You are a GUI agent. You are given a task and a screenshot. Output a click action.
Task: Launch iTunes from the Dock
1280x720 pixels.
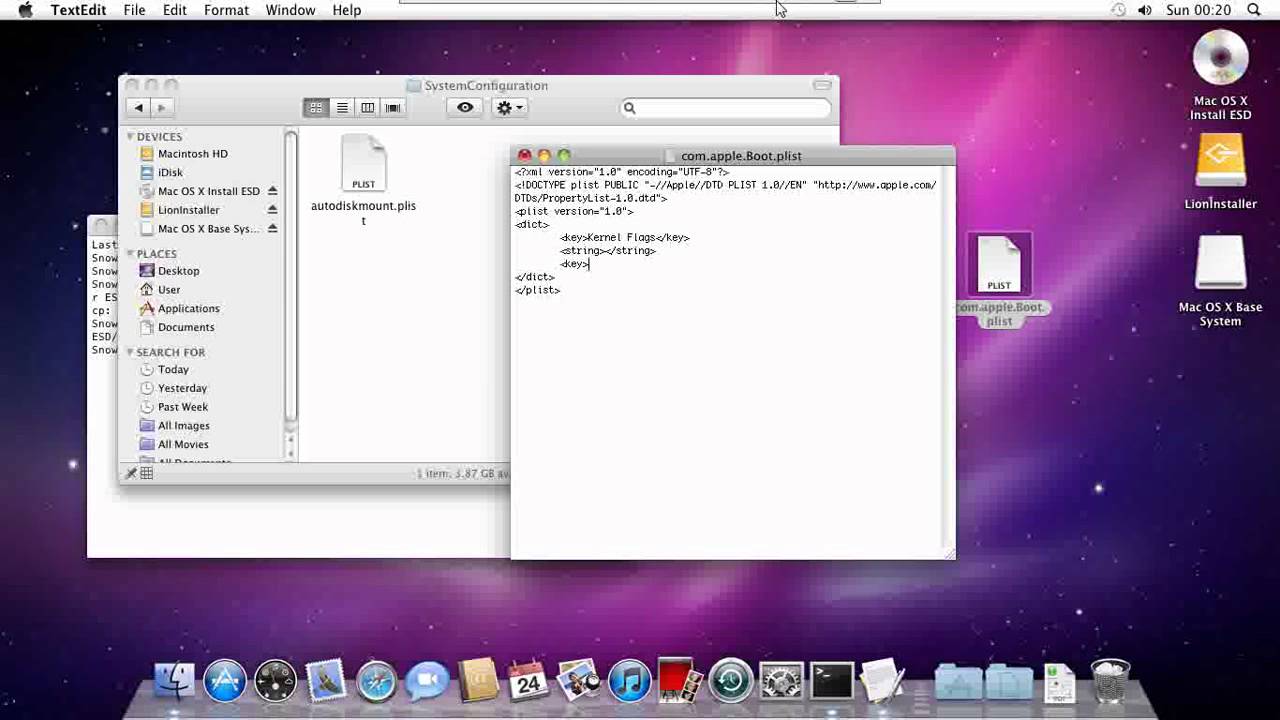point(629,682)
